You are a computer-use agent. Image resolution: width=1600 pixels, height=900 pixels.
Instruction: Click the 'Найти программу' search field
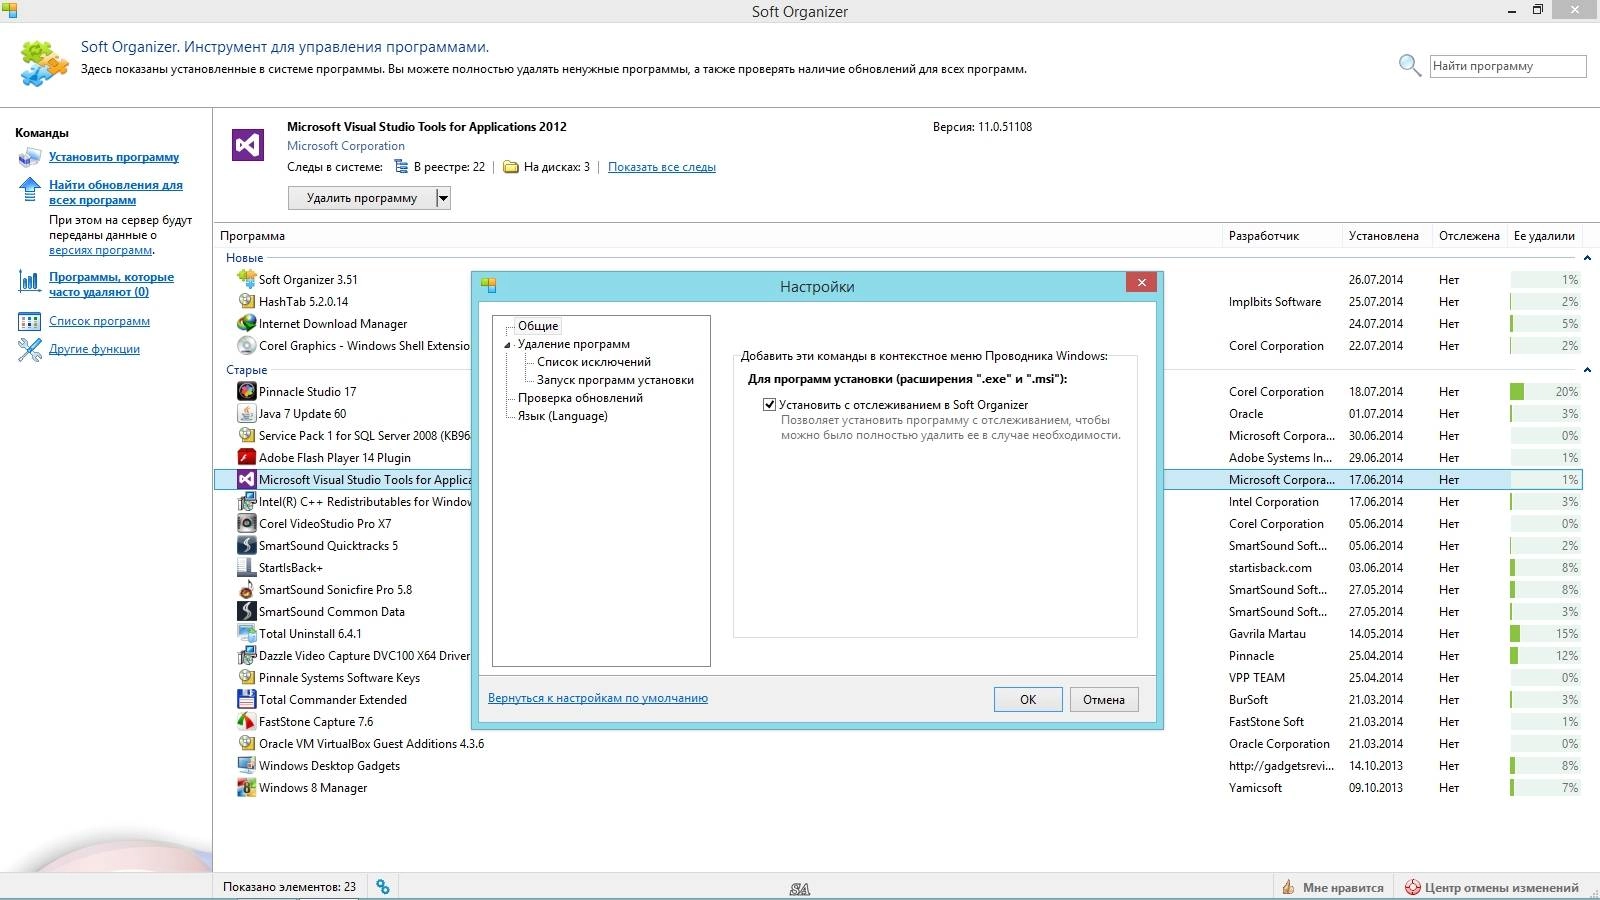point(1508,66)
